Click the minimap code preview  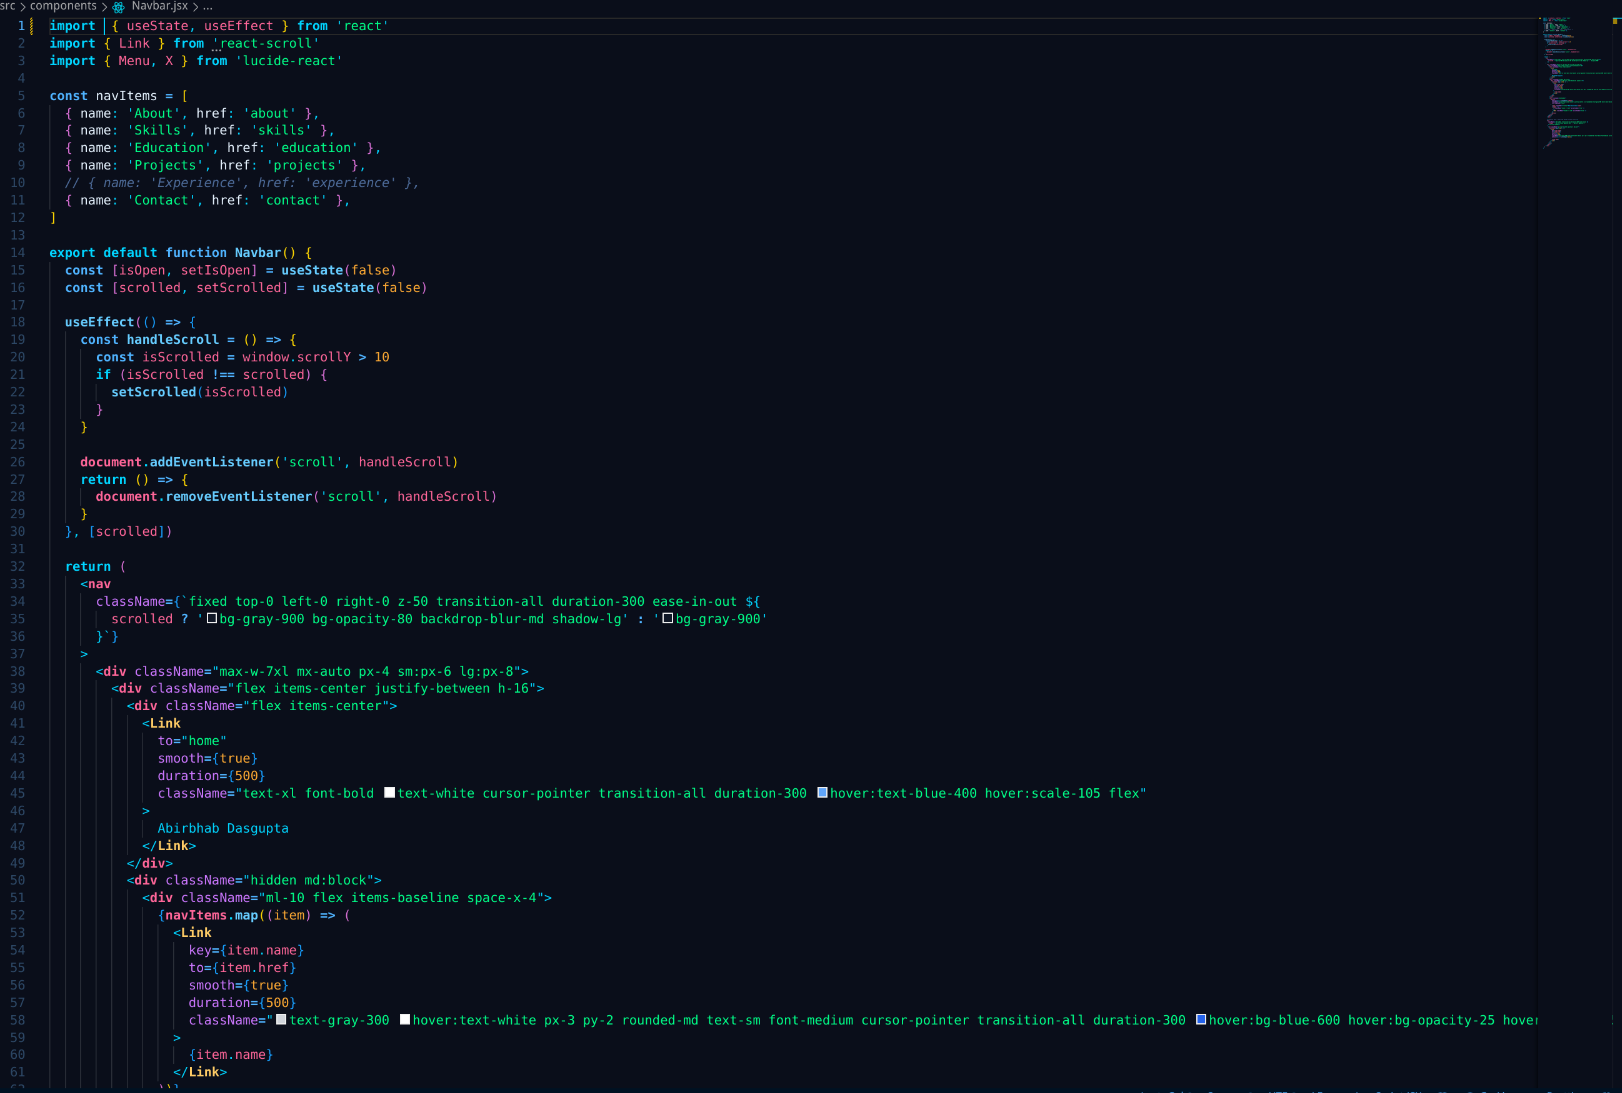[x=1578, y=80]
